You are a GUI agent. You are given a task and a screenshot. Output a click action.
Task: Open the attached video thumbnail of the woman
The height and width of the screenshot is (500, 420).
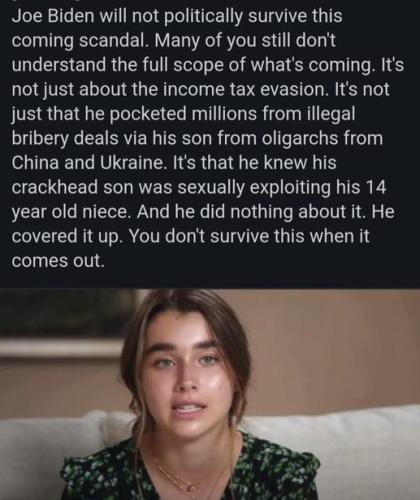click(x=210, y=395)
